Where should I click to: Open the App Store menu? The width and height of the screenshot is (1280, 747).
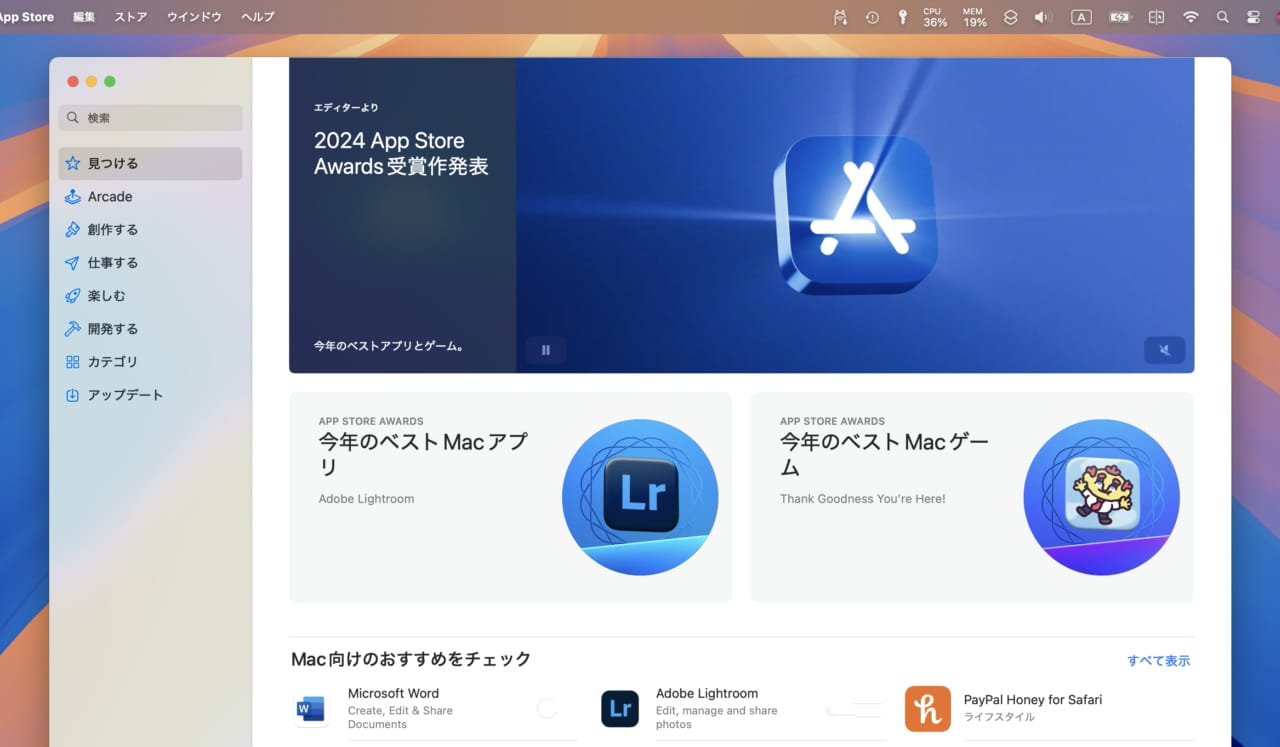tap(26, 17)
